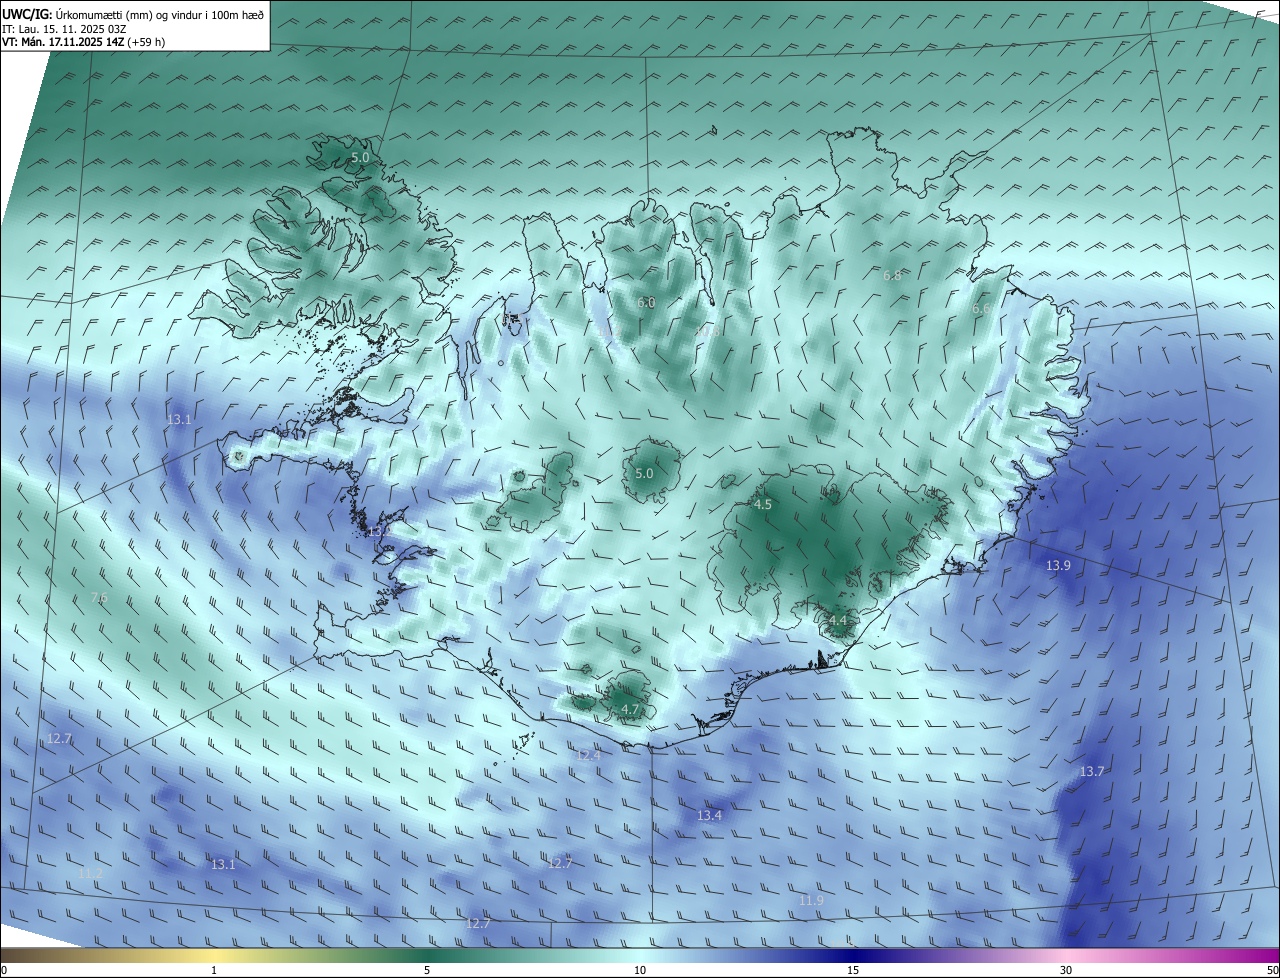Select the 11.9 value label

click(x=811, y=901)
